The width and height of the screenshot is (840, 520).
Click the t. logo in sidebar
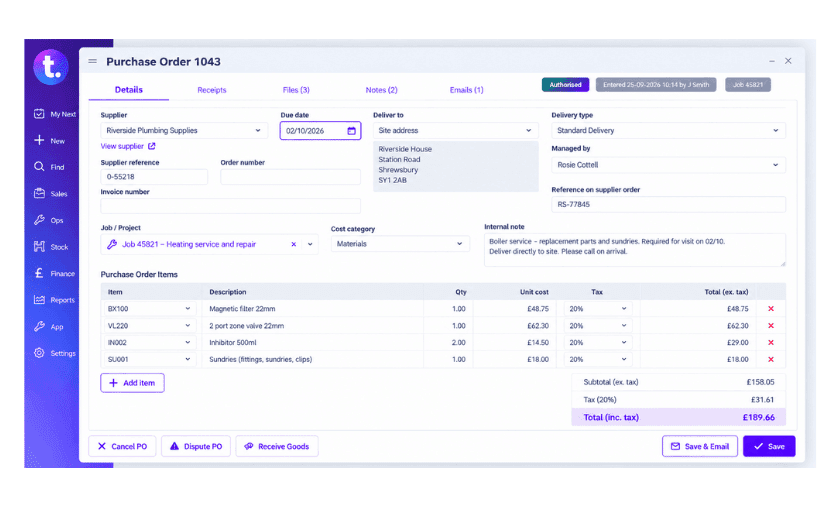(x=51, y=67)
